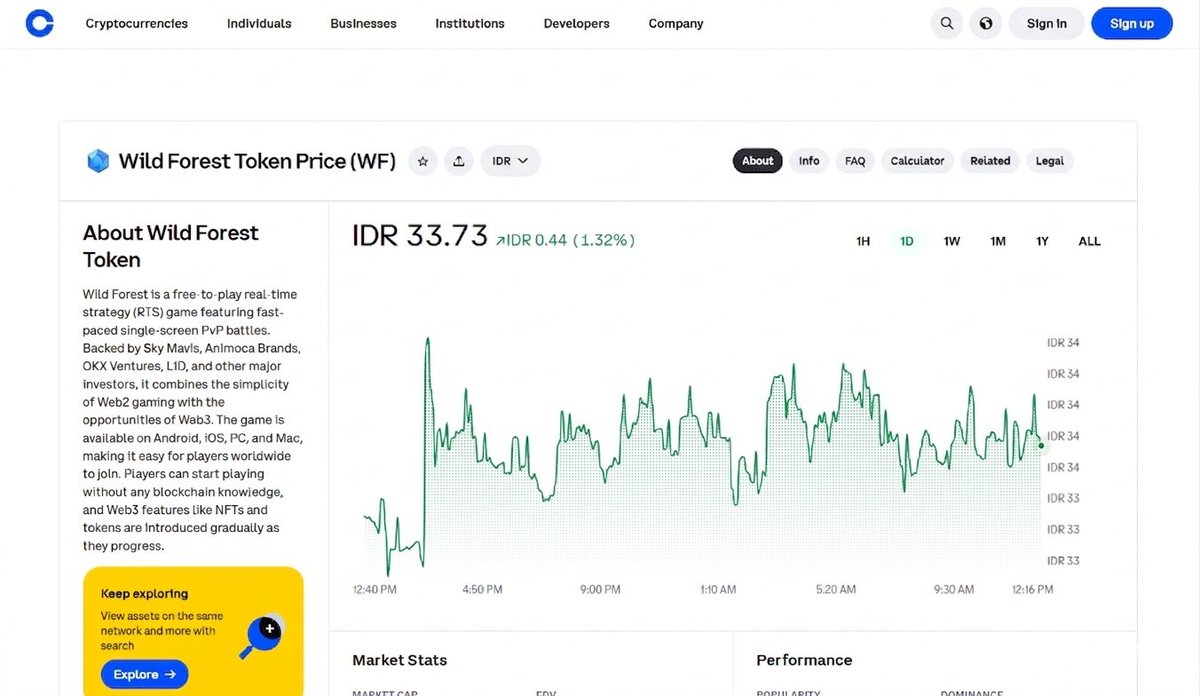
Task: Click the 4:50 PM axis label
Action: (x=482, y=590)
